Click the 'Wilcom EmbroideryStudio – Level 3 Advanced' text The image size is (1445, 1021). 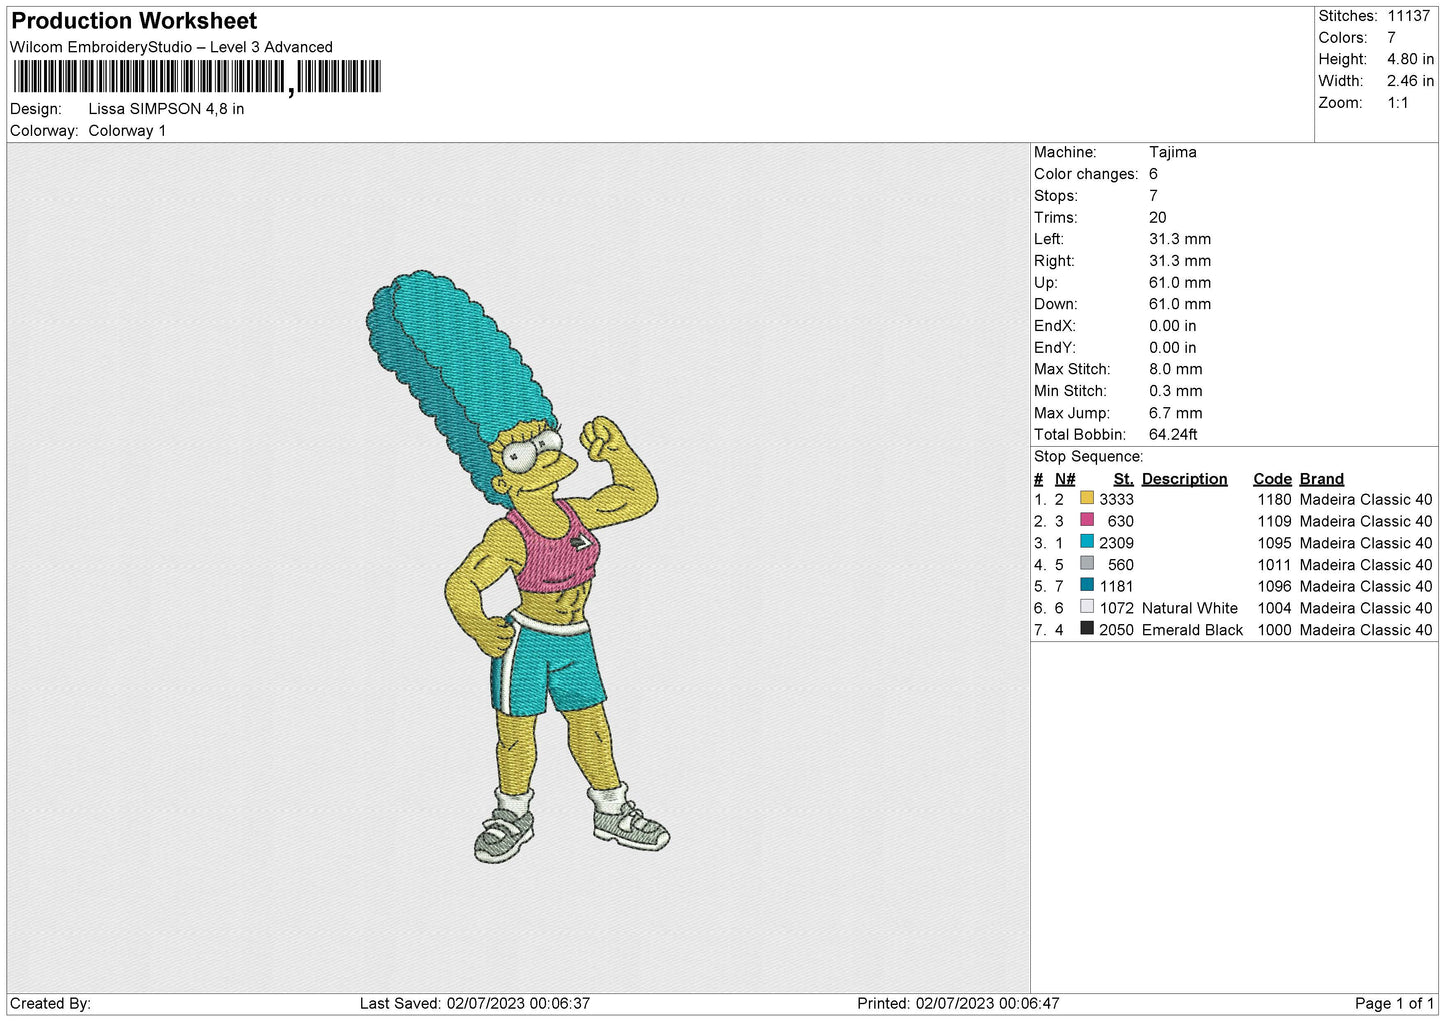pos(171,47)
